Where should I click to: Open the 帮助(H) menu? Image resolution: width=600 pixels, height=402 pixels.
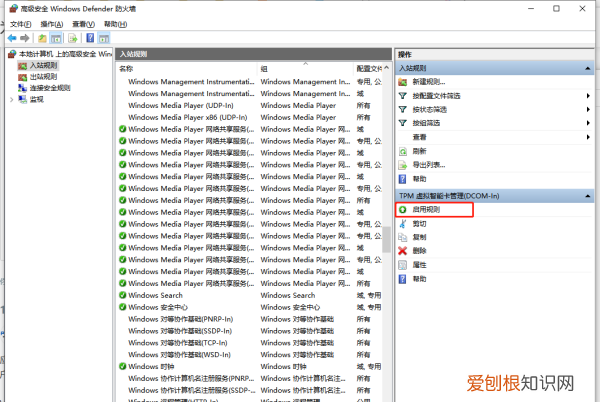point(116,24)
